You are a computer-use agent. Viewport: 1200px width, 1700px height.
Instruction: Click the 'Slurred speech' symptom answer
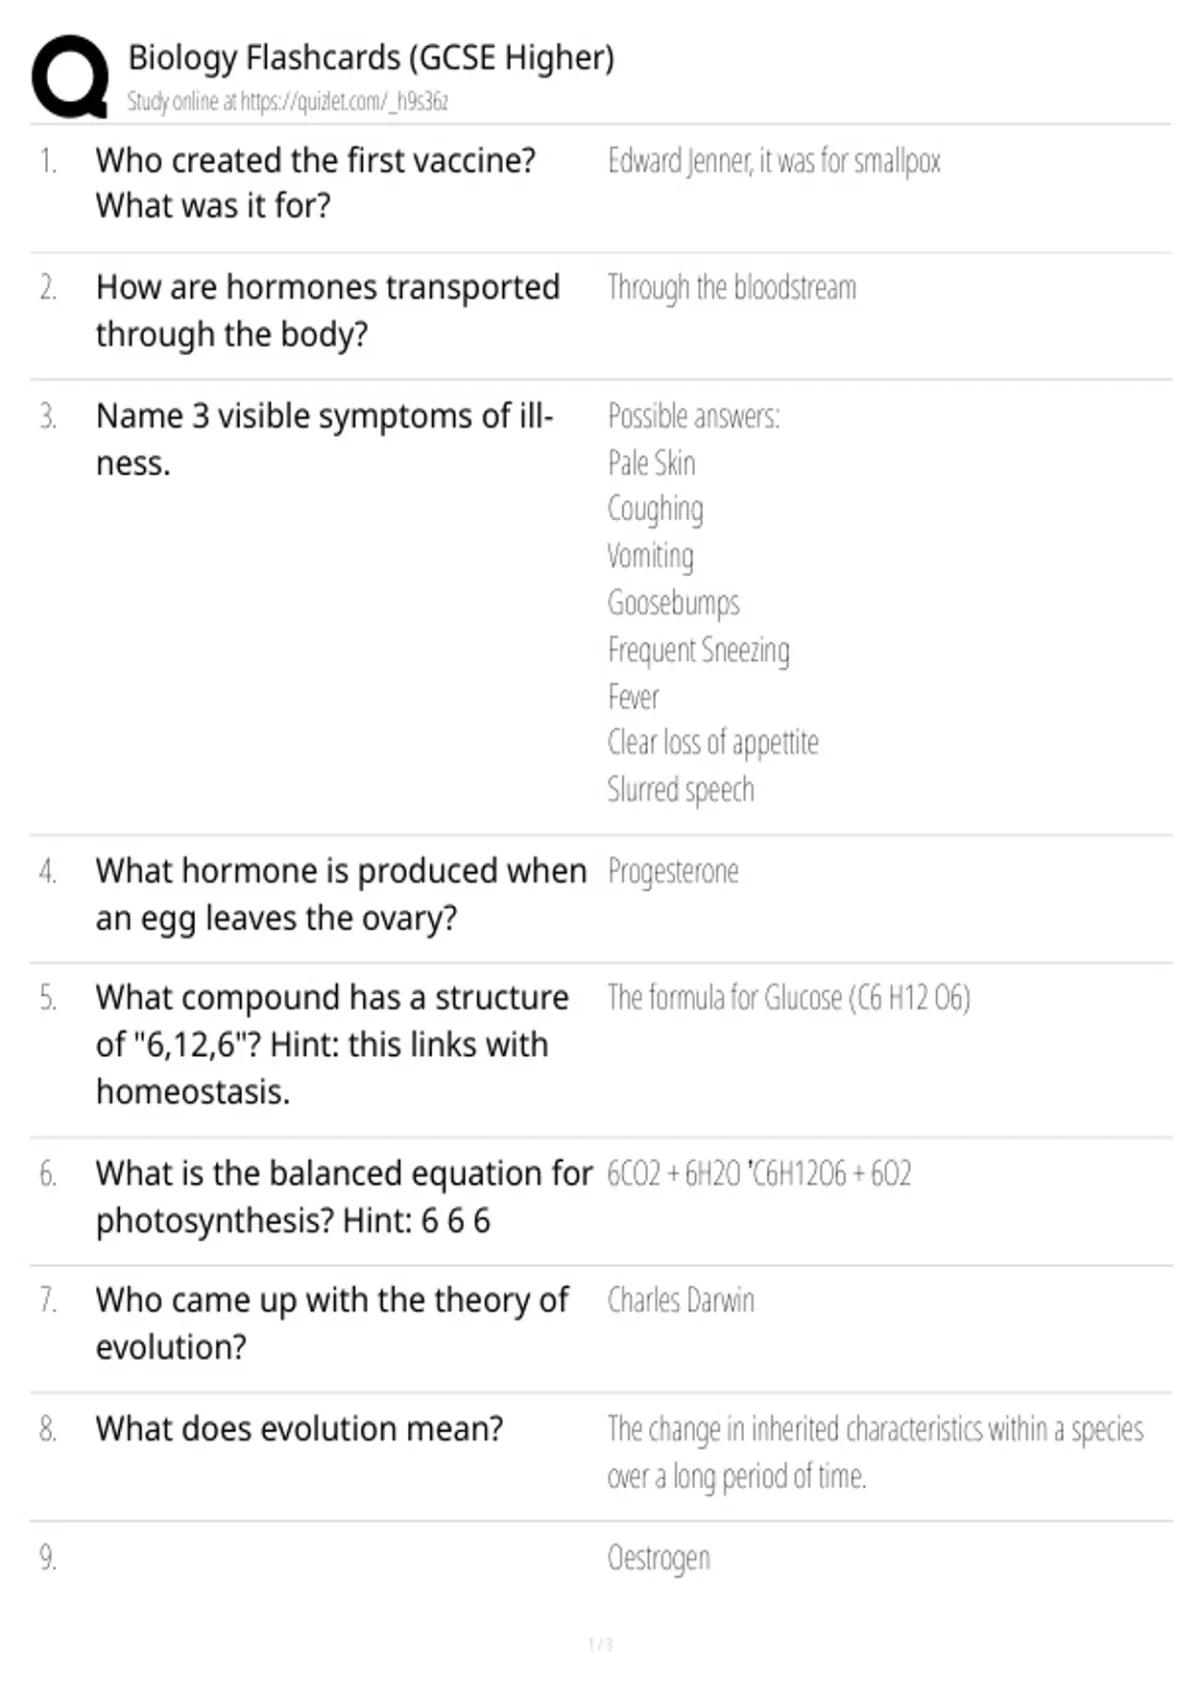[x=681, y=790]
